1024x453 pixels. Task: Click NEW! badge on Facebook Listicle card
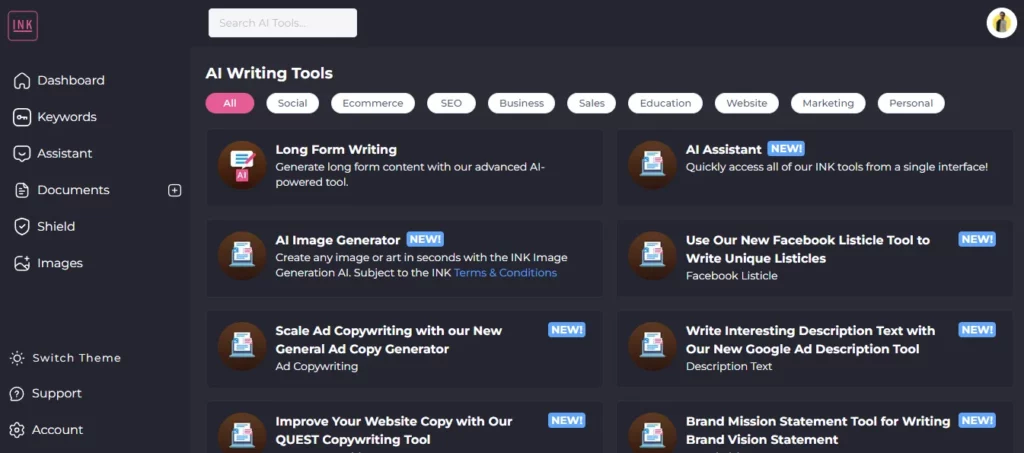(x=977, y=240)
